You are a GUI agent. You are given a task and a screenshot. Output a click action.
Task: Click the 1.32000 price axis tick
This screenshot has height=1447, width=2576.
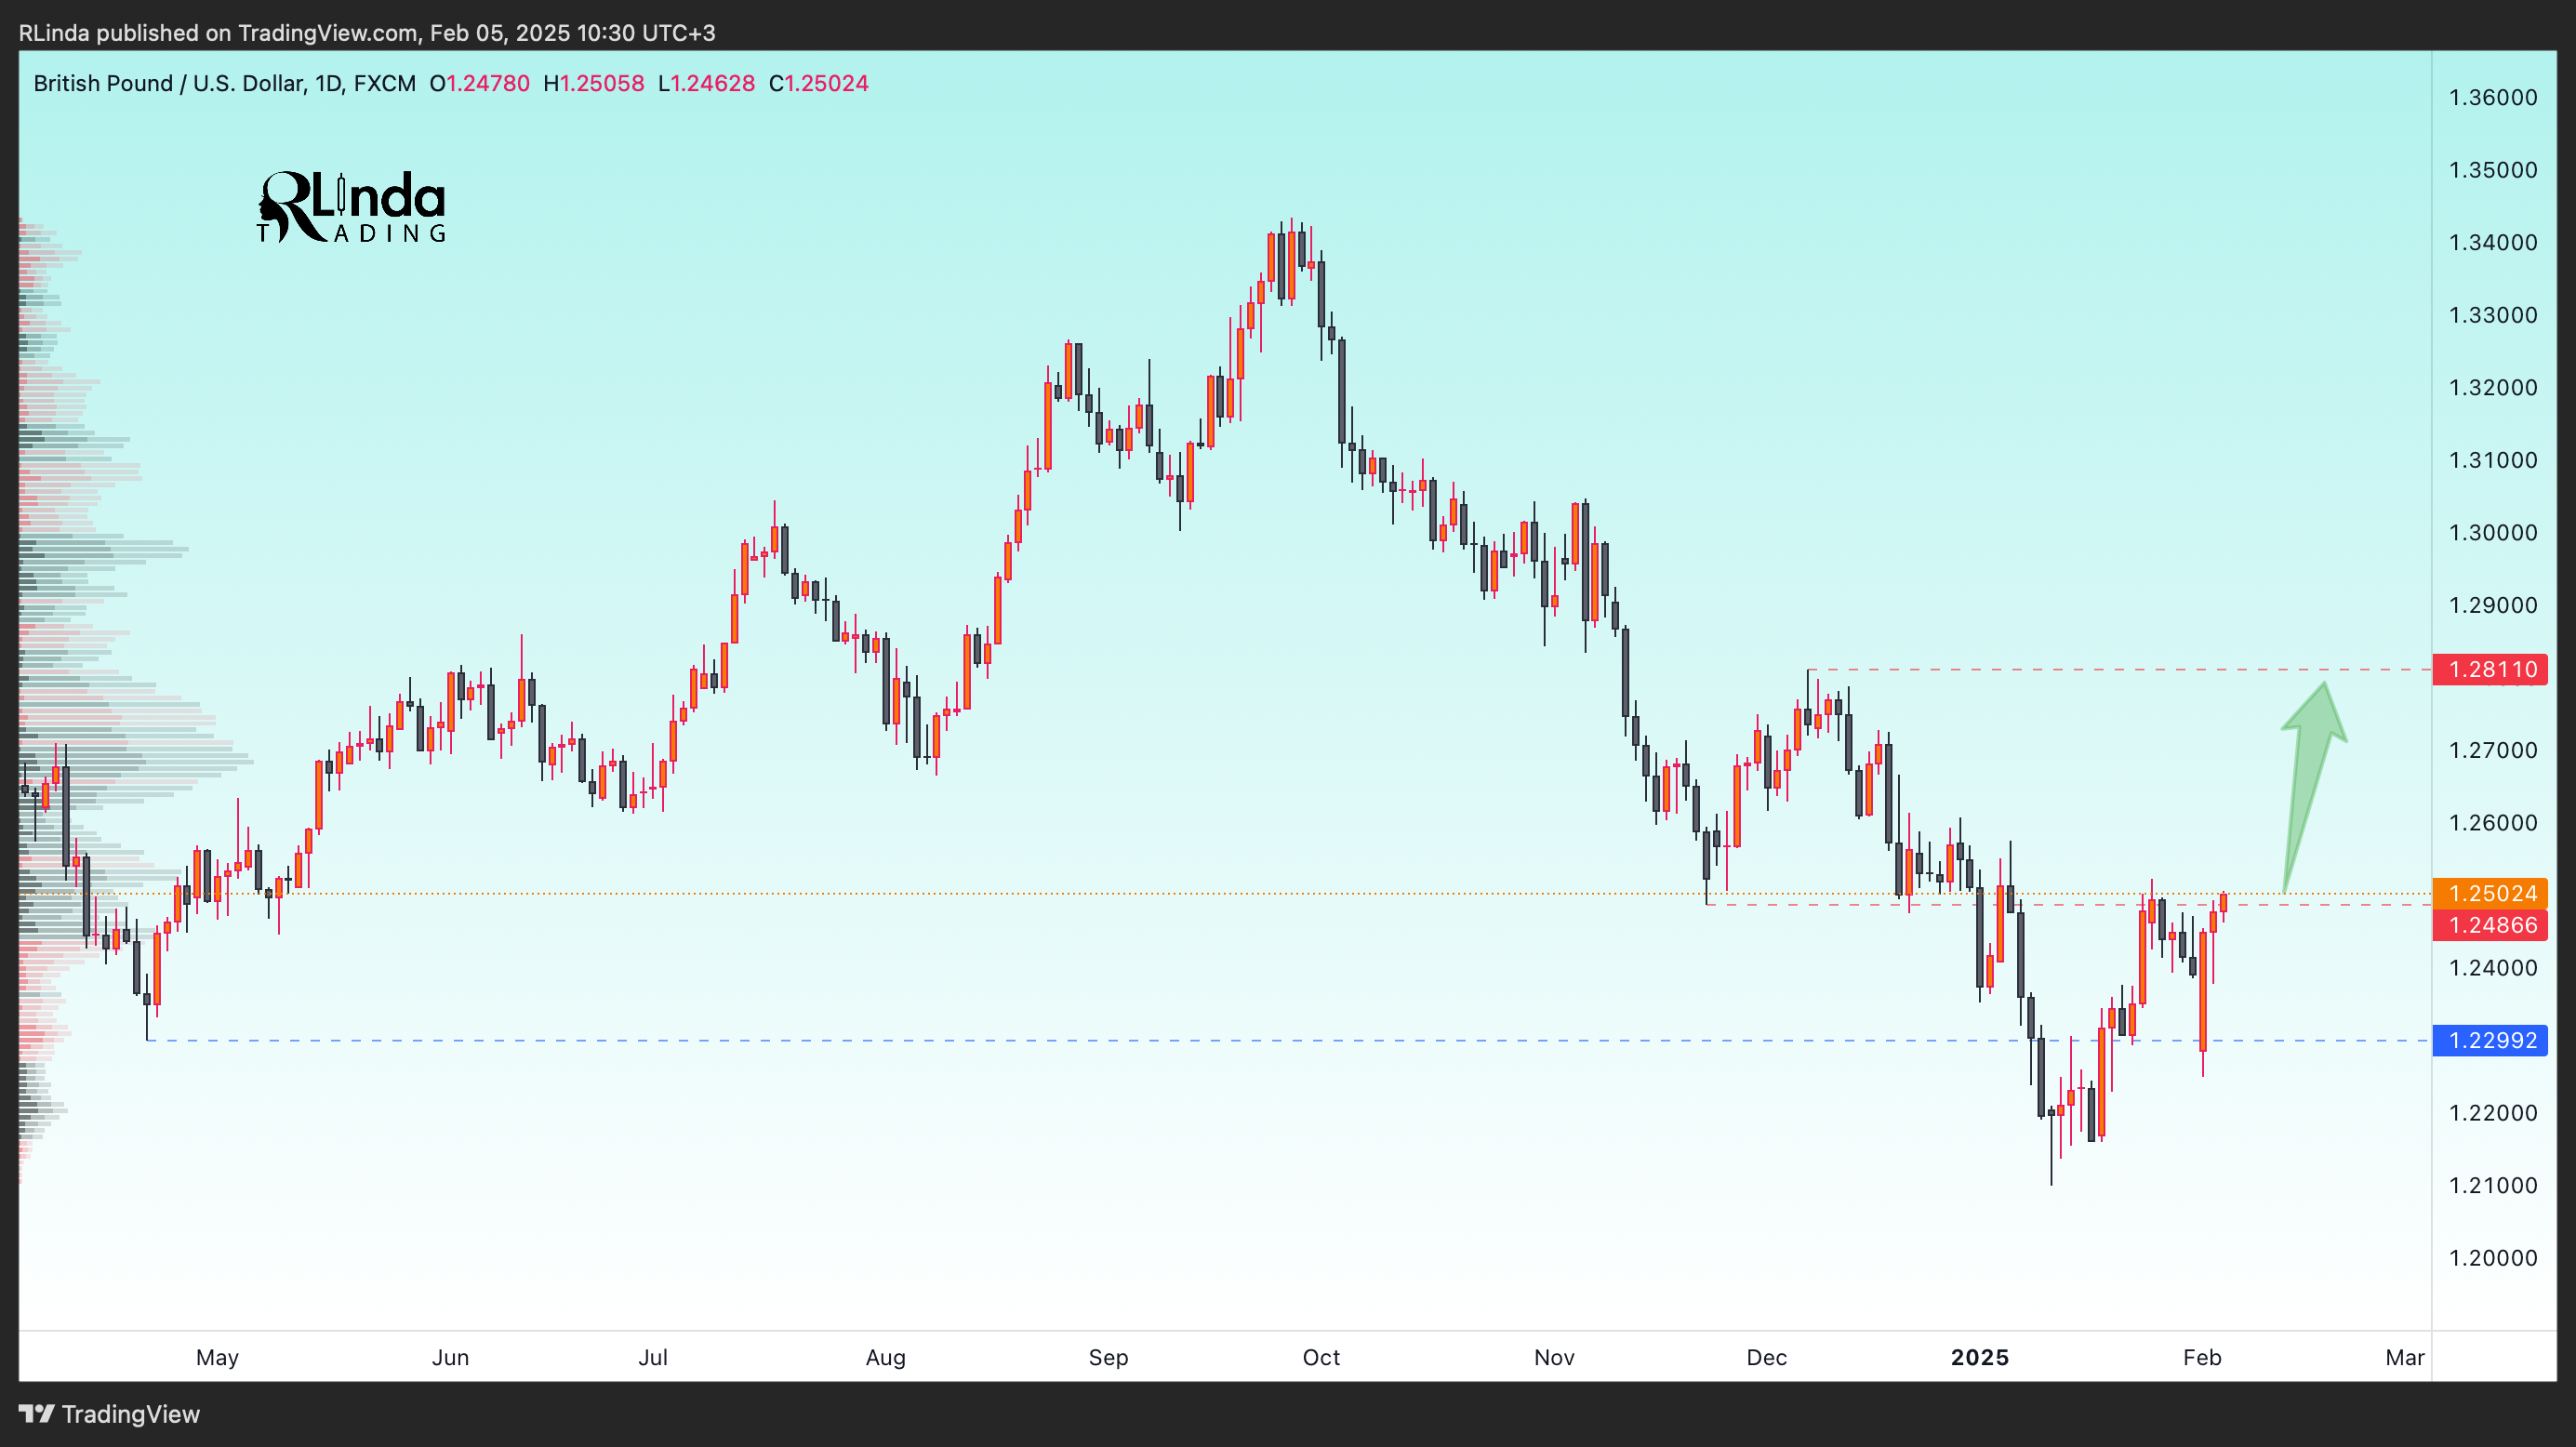(x=2493, y=387)
